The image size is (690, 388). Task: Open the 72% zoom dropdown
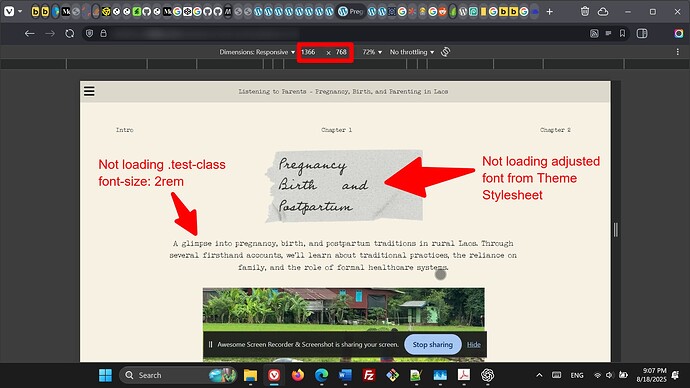click(372, 52)
